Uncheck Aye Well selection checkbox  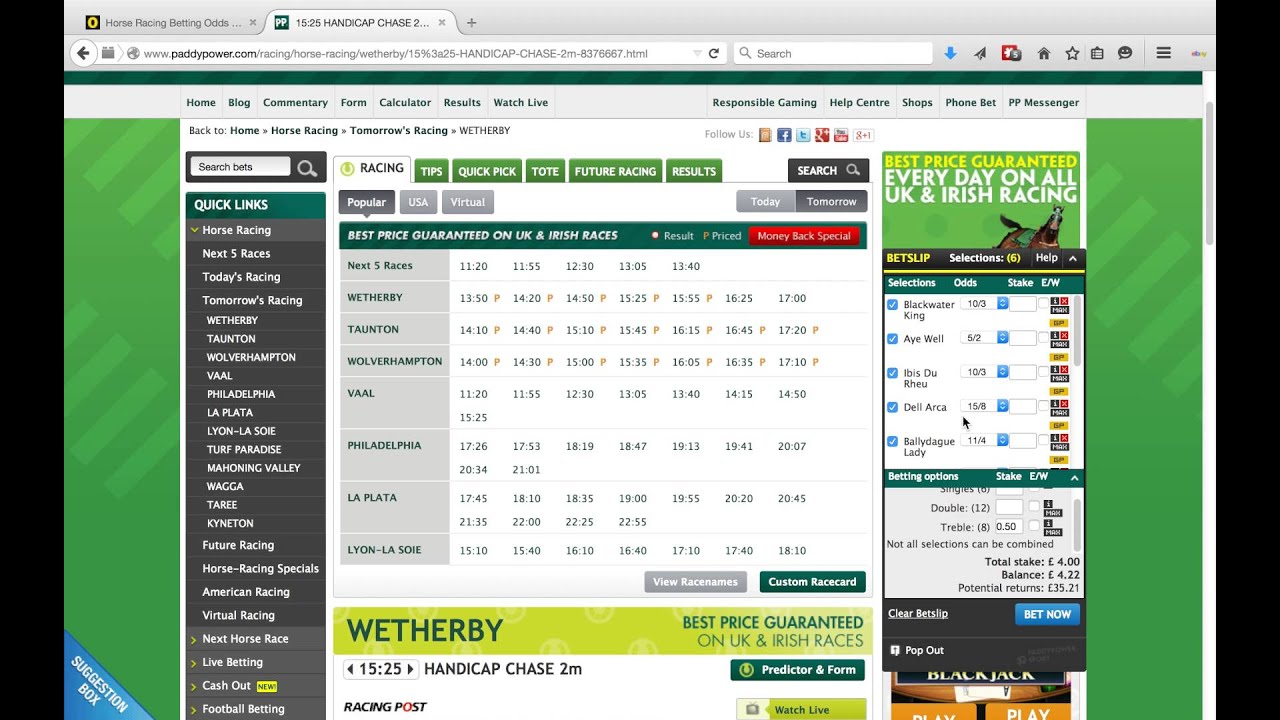coord(892,339)
